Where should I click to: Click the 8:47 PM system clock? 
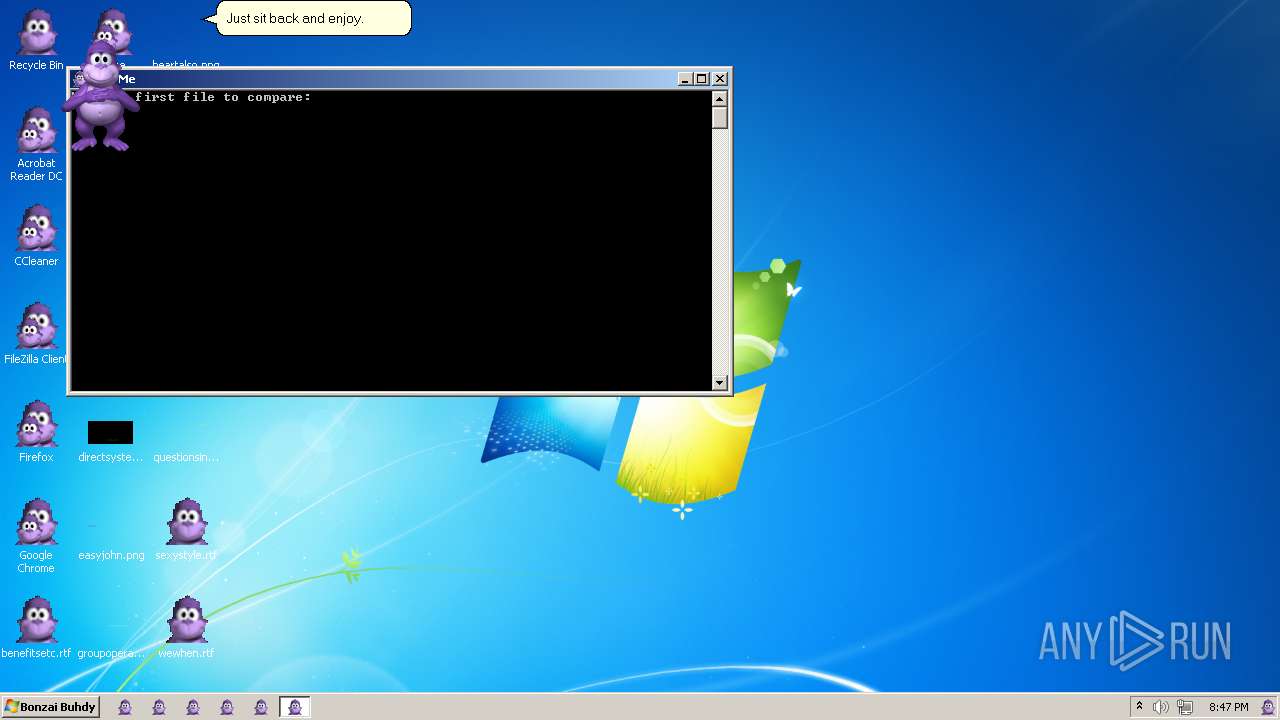(1228, 707)
